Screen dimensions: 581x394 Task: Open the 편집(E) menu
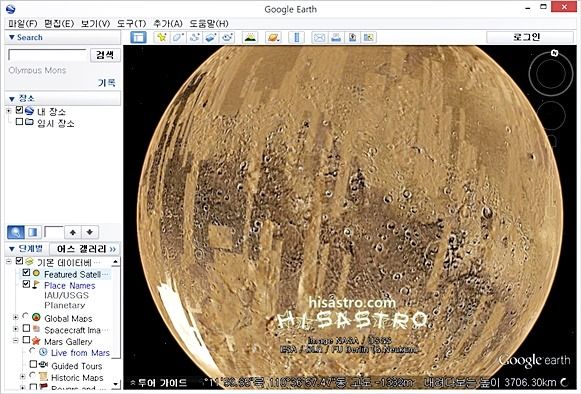[59, 24]
